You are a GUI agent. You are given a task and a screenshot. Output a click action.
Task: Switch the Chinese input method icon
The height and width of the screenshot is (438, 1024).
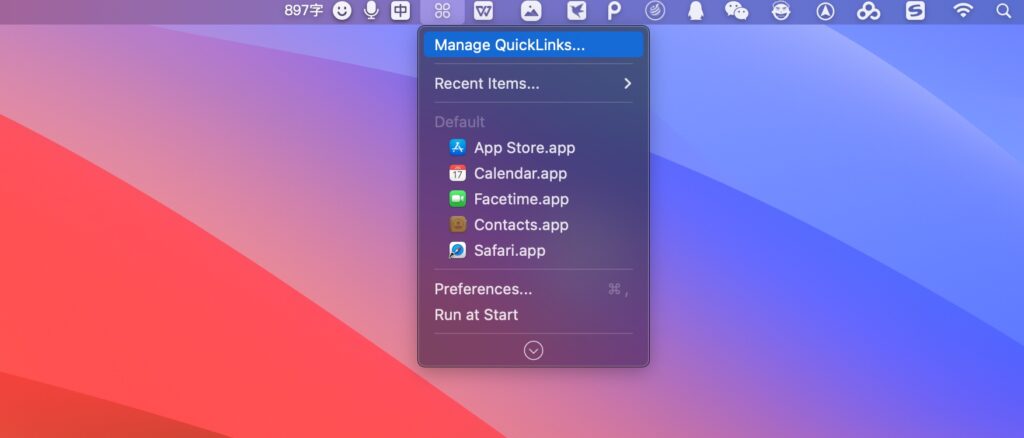tap(400, 10)
